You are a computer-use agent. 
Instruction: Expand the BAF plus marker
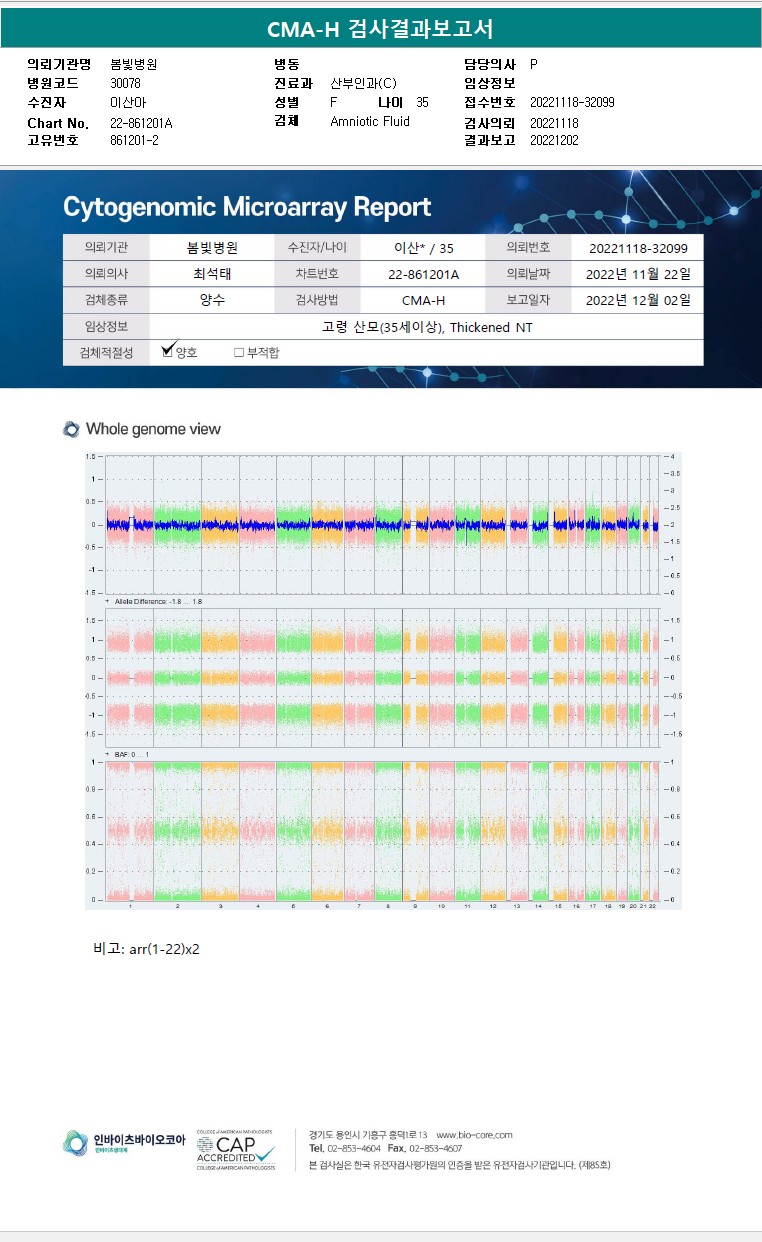108,753
